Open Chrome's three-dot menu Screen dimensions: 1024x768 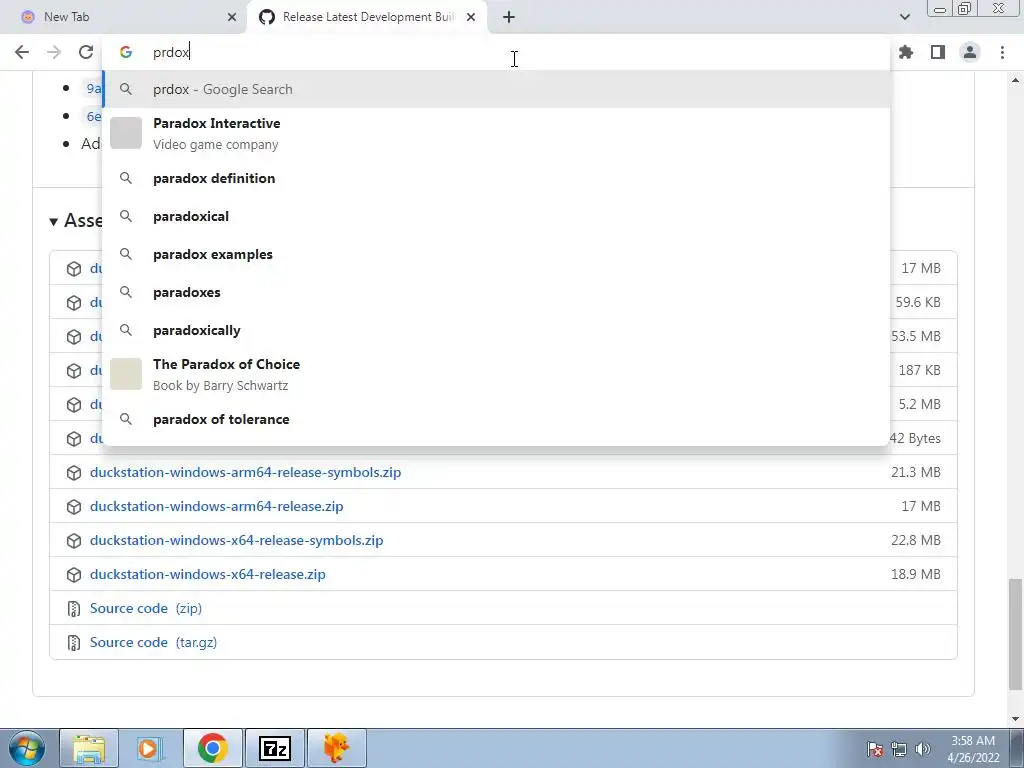click(x=1002, y=52)
